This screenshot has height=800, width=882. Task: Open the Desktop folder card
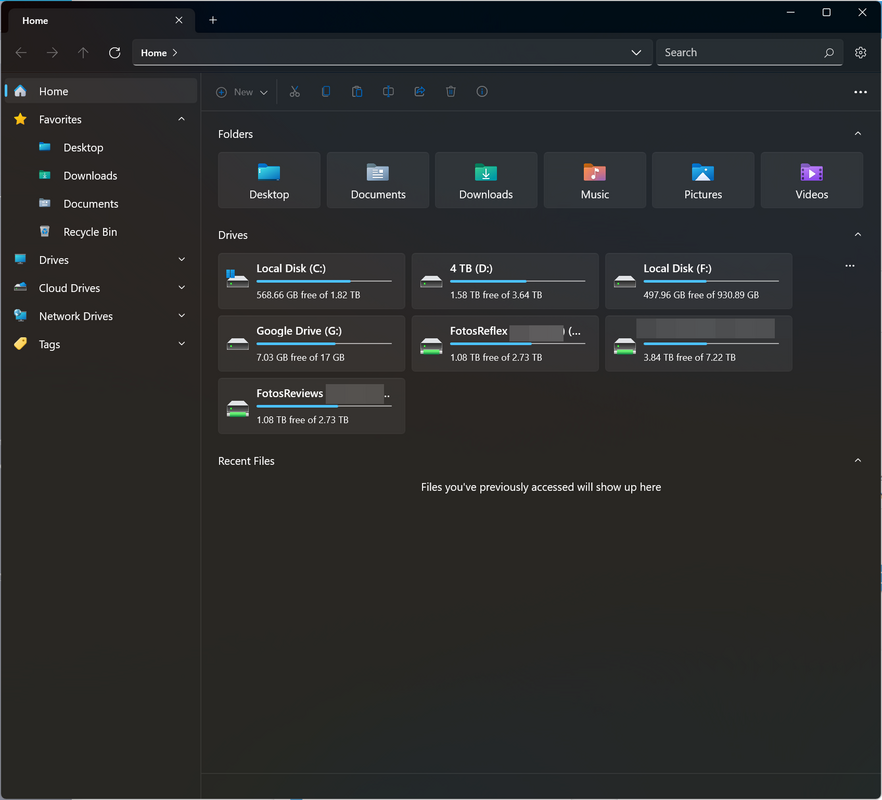[x=269, y=180]
